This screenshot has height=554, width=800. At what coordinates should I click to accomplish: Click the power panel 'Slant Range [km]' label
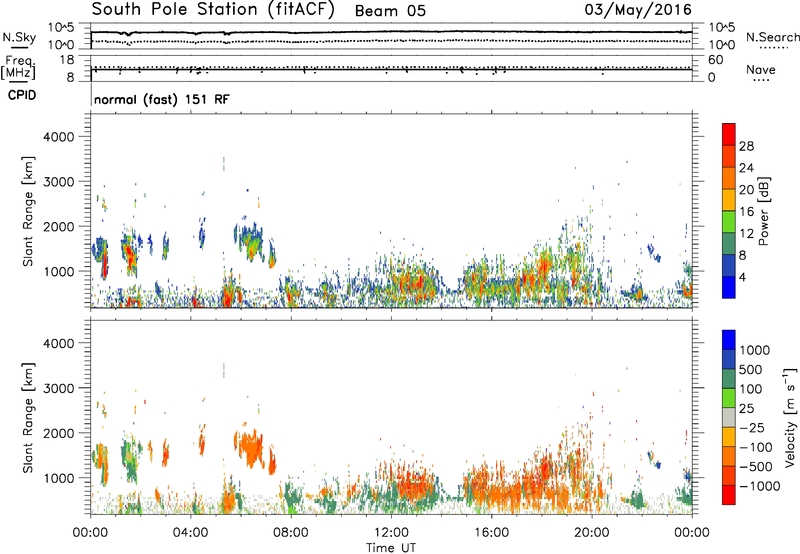coord(28,211)
